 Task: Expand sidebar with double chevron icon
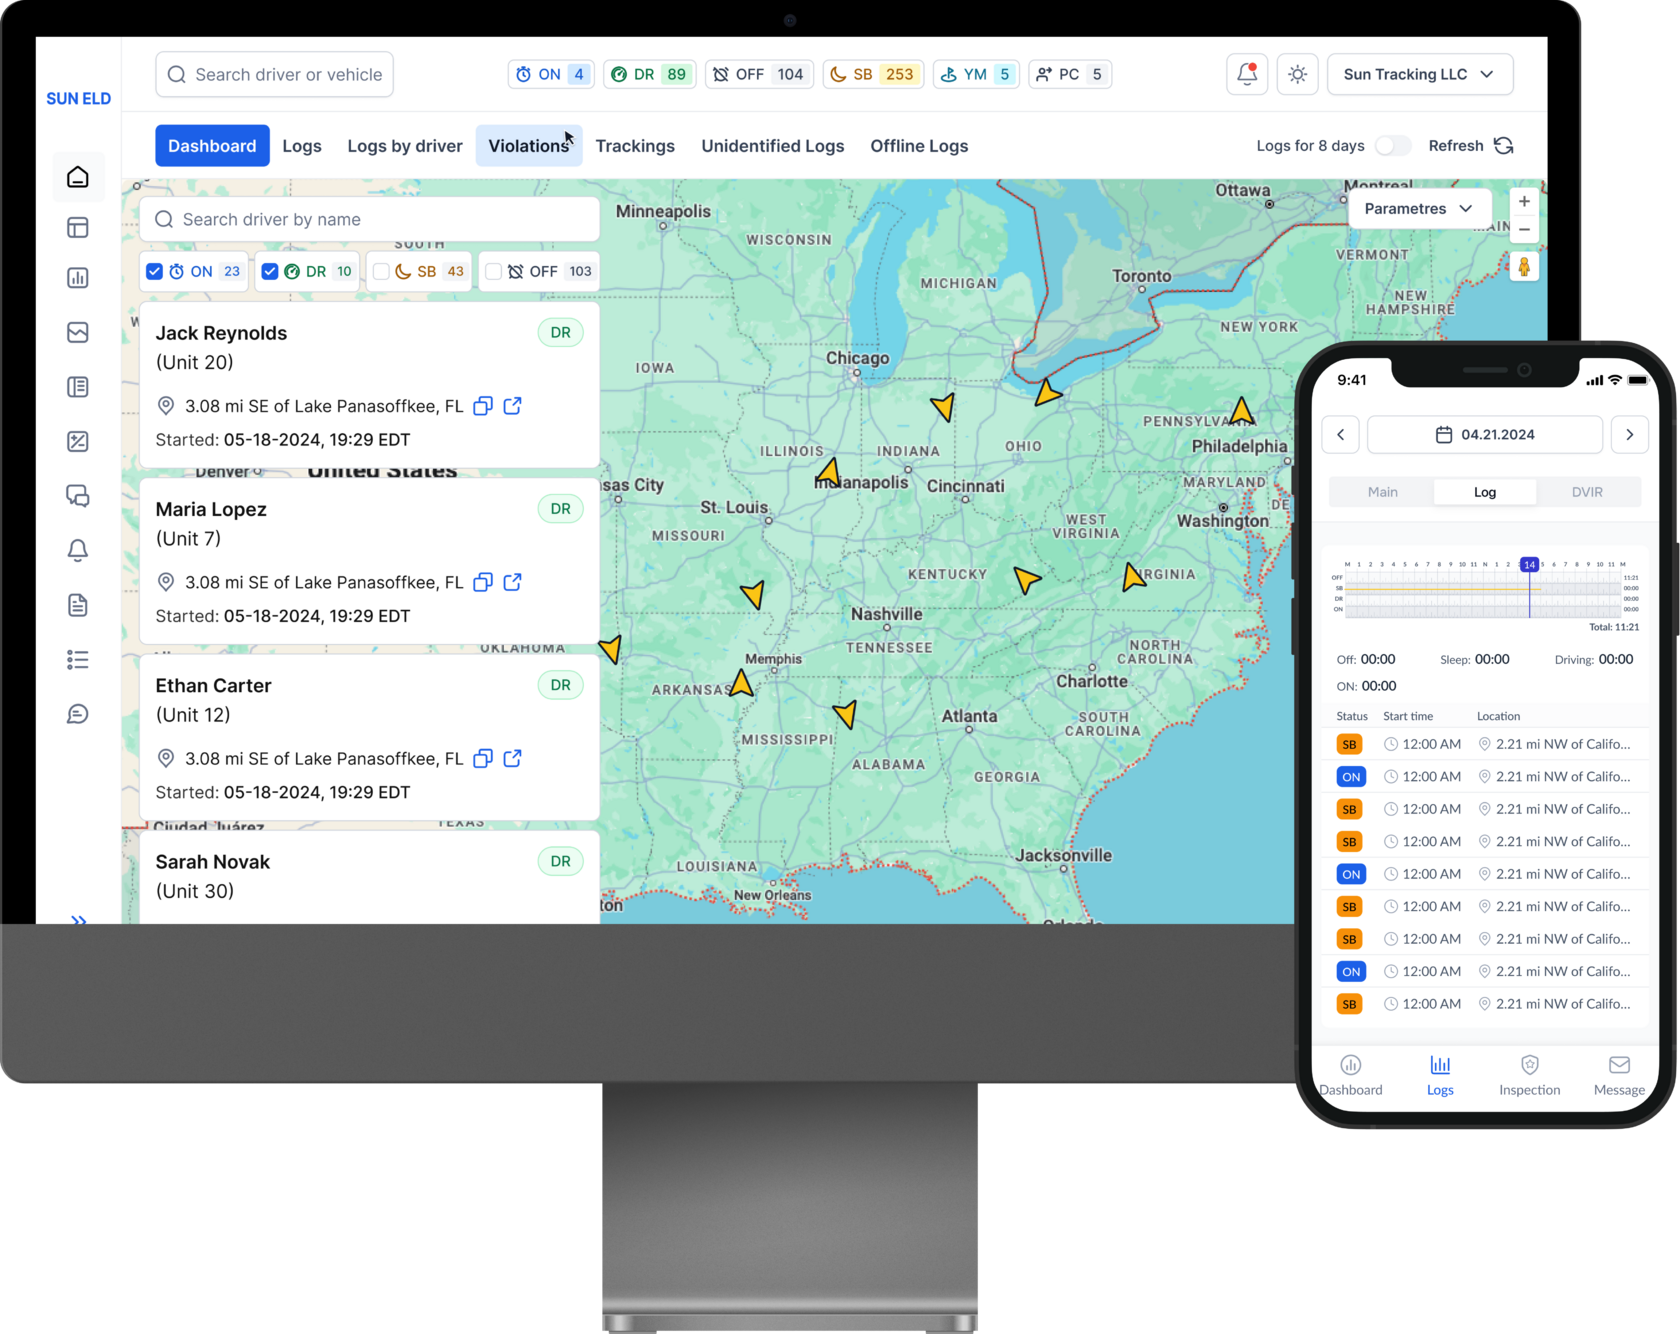pyautogui.click(x=78, y=919)
